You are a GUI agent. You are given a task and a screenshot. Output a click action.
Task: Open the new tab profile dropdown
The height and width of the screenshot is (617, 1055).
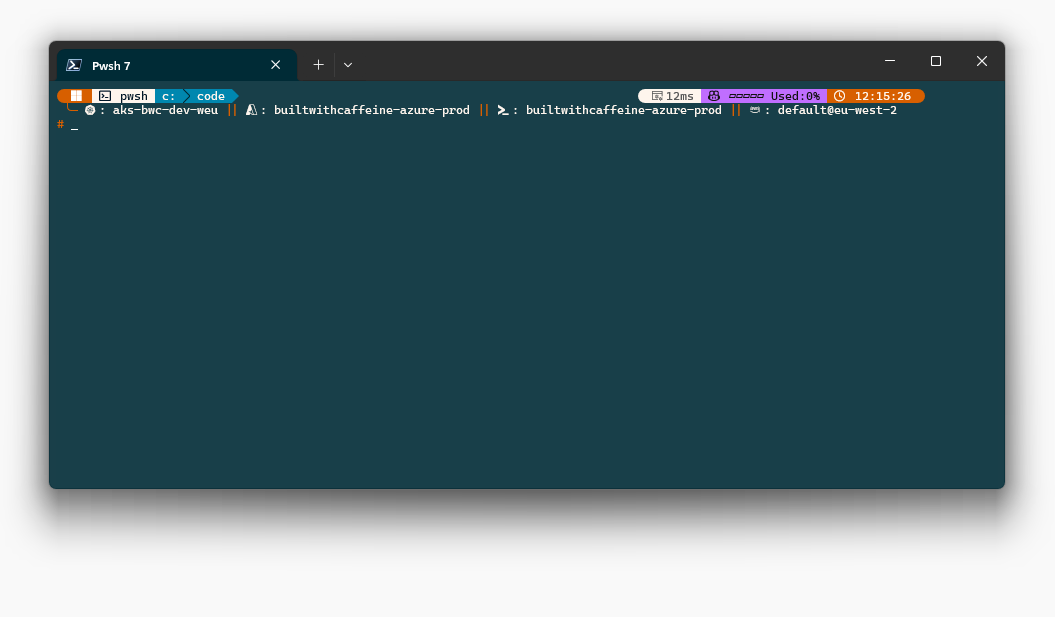[348, 65]
